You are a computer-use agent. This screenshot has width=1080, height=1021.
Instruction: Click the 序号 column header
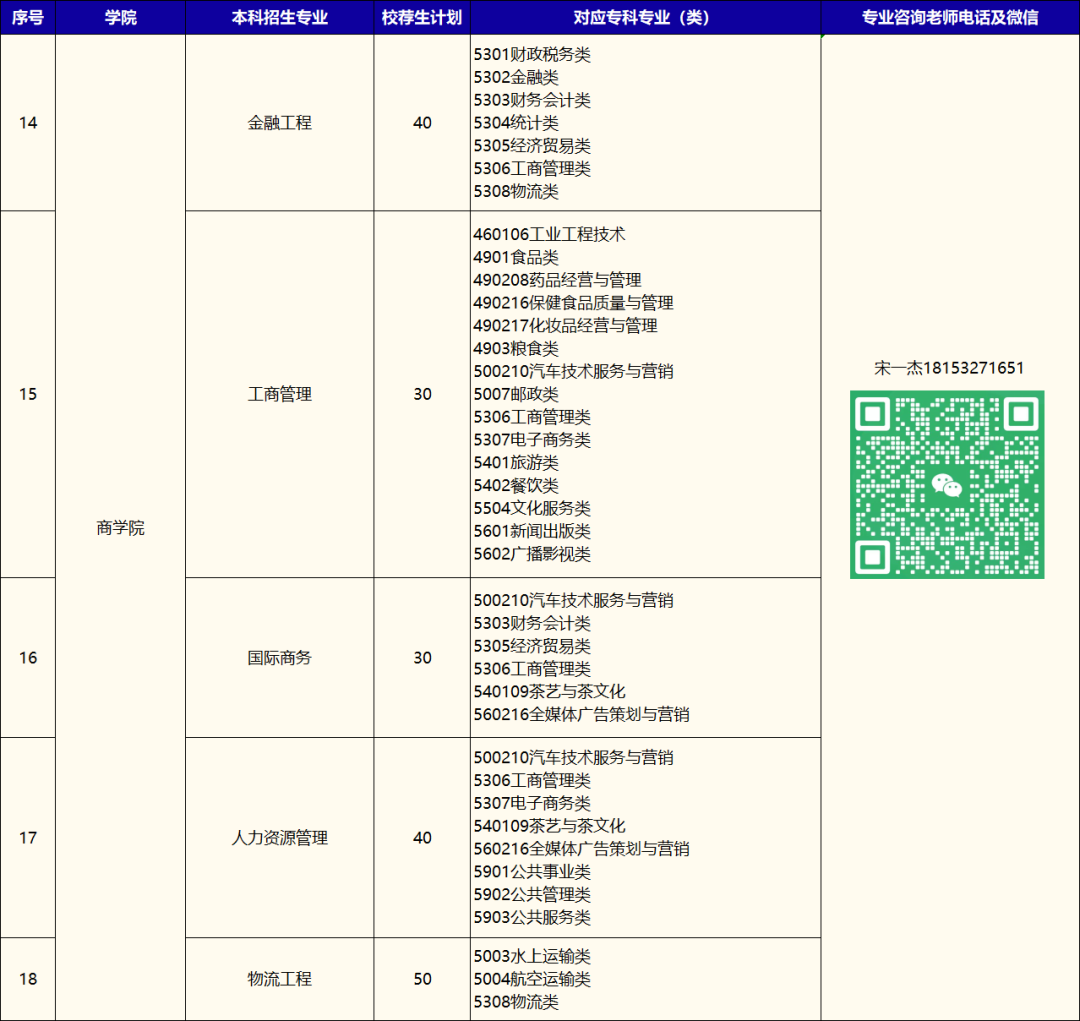28,17
